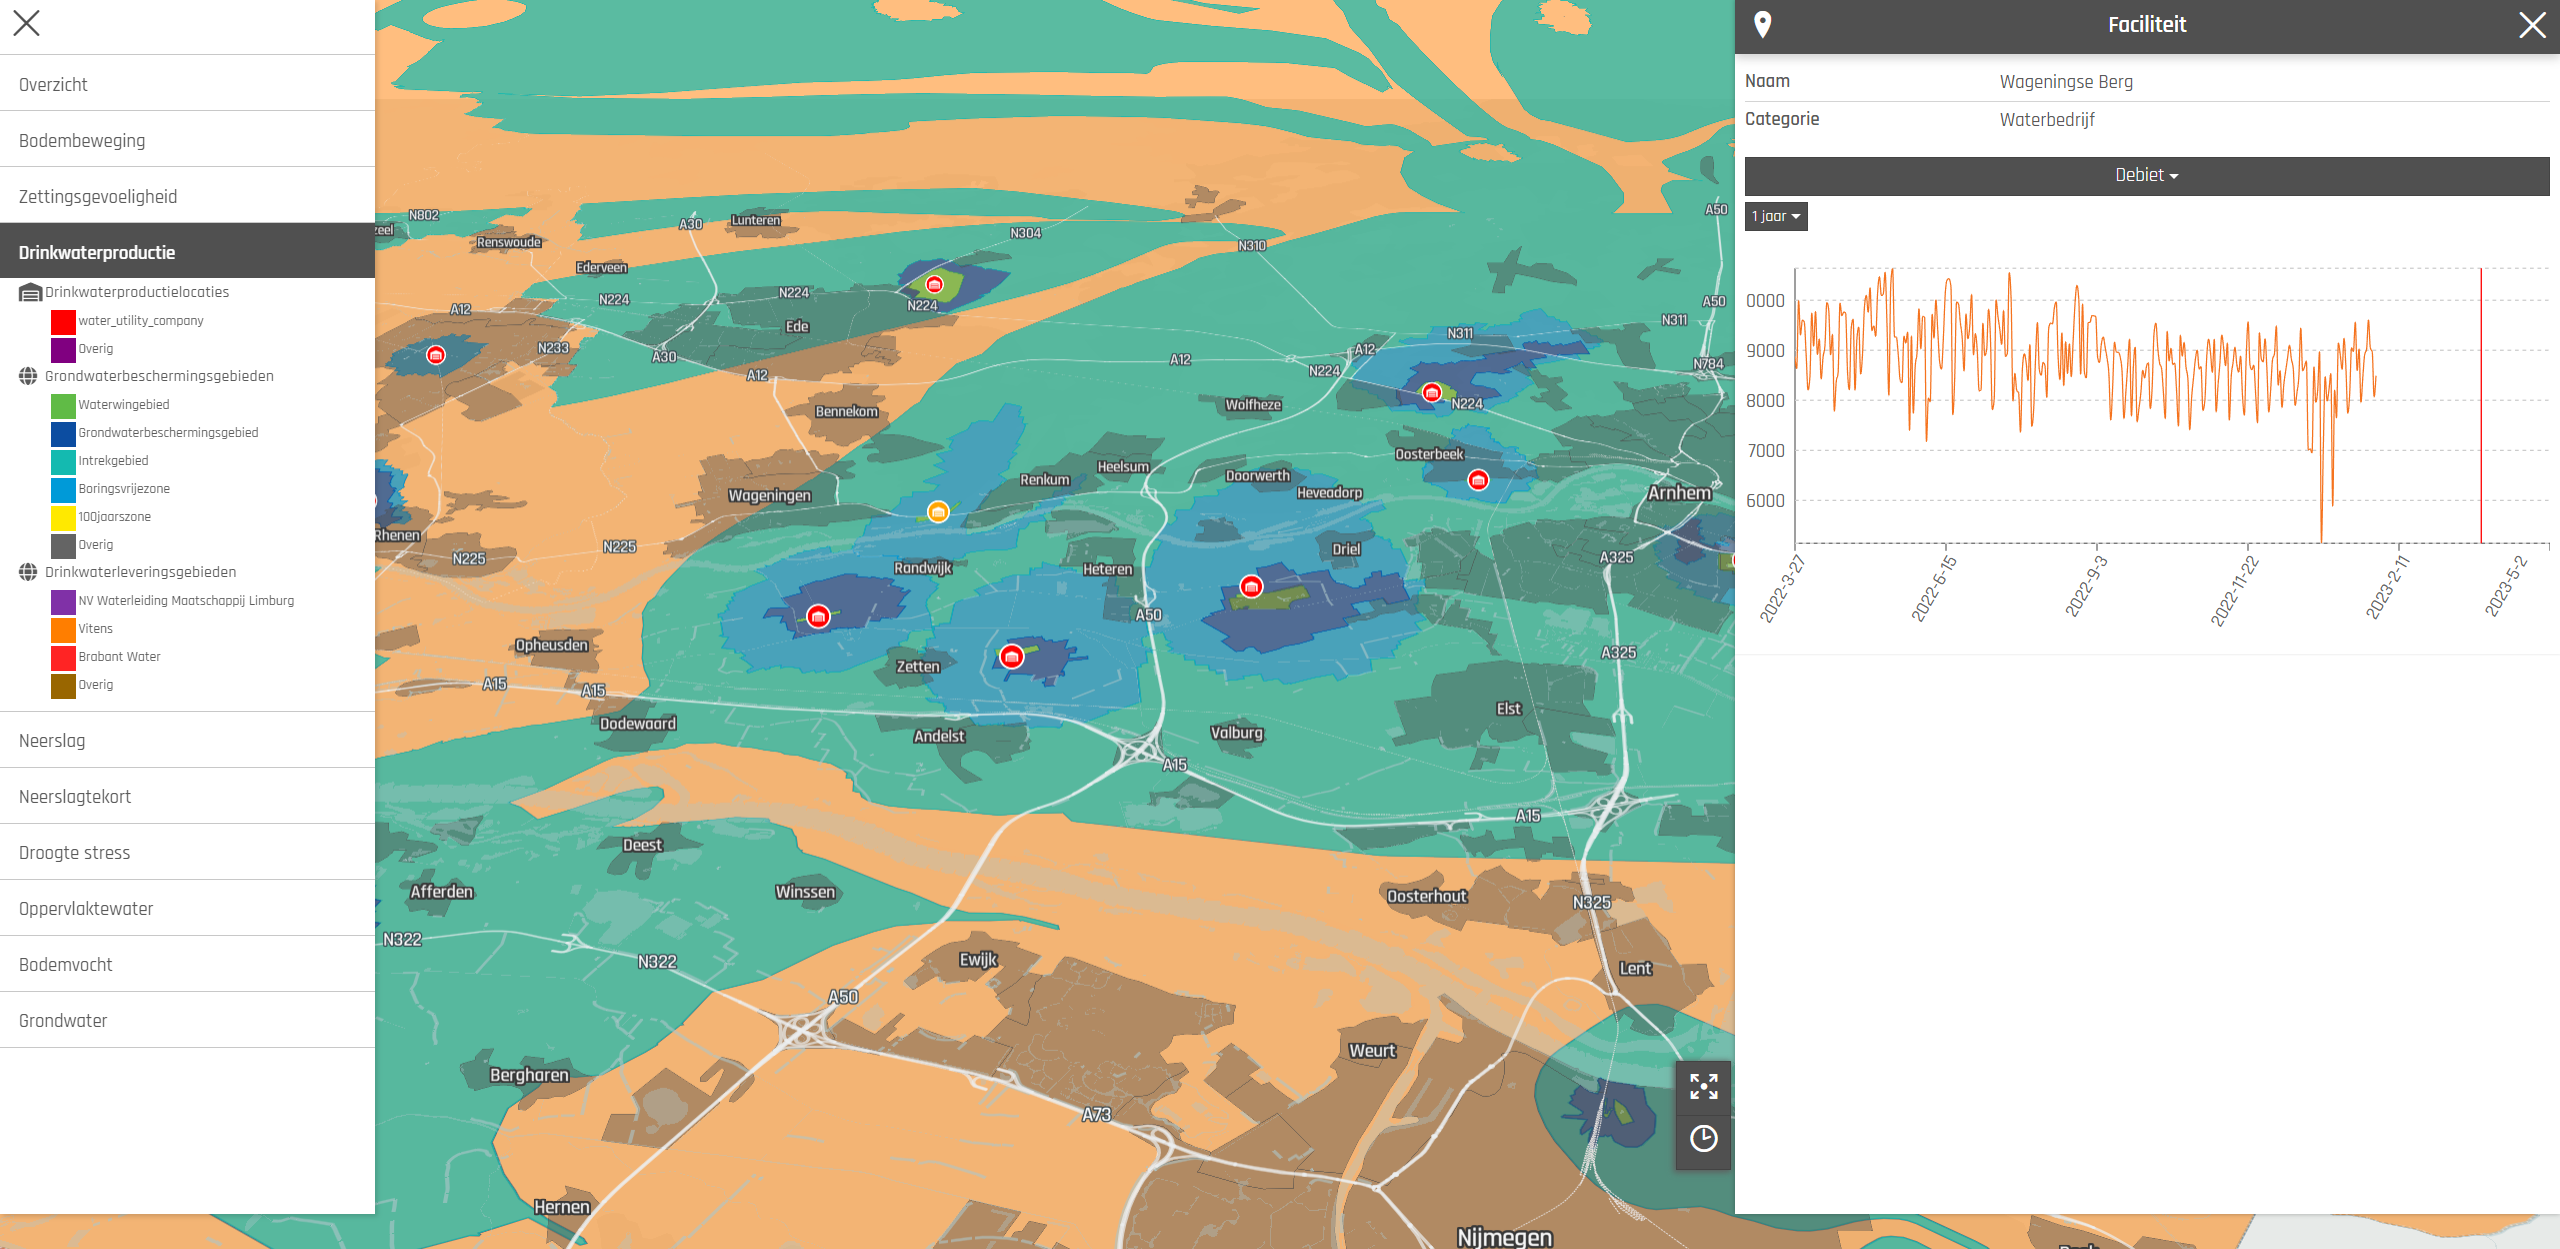Toggle the Boringsvrijezone layer swatch

click(63, 489)
